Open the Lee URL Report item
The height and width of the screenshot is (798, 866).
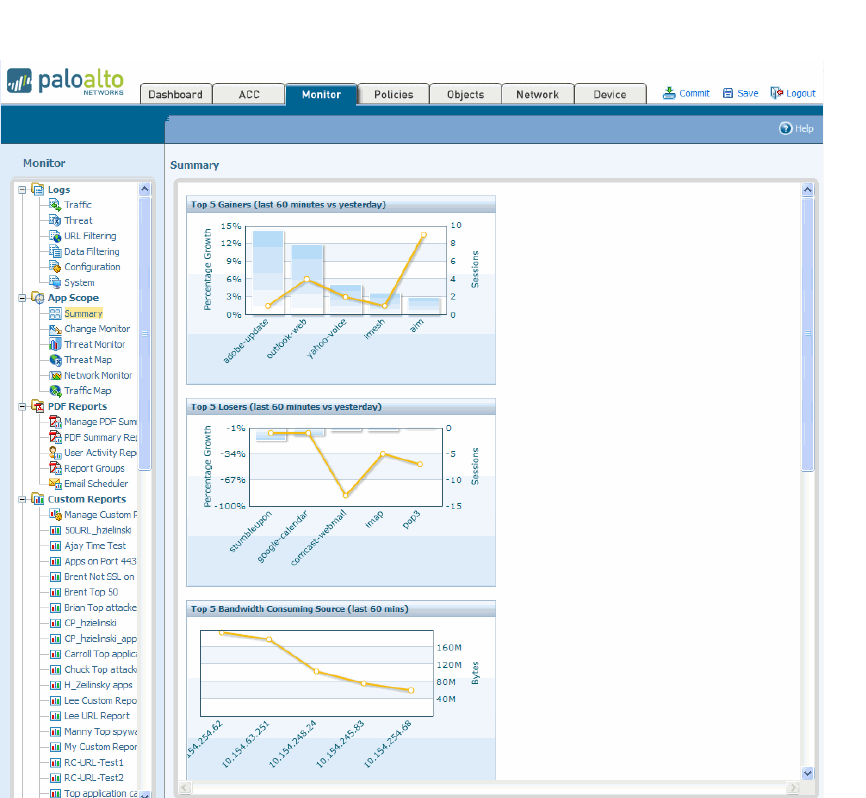pyautogui.click(x=97, y=716)
